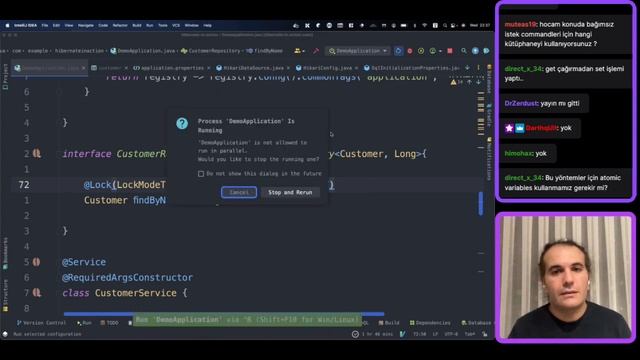Click the 72:38 caret position indicator
The image size is (640, 360).
pyautogui.click(x=420, y=334)
